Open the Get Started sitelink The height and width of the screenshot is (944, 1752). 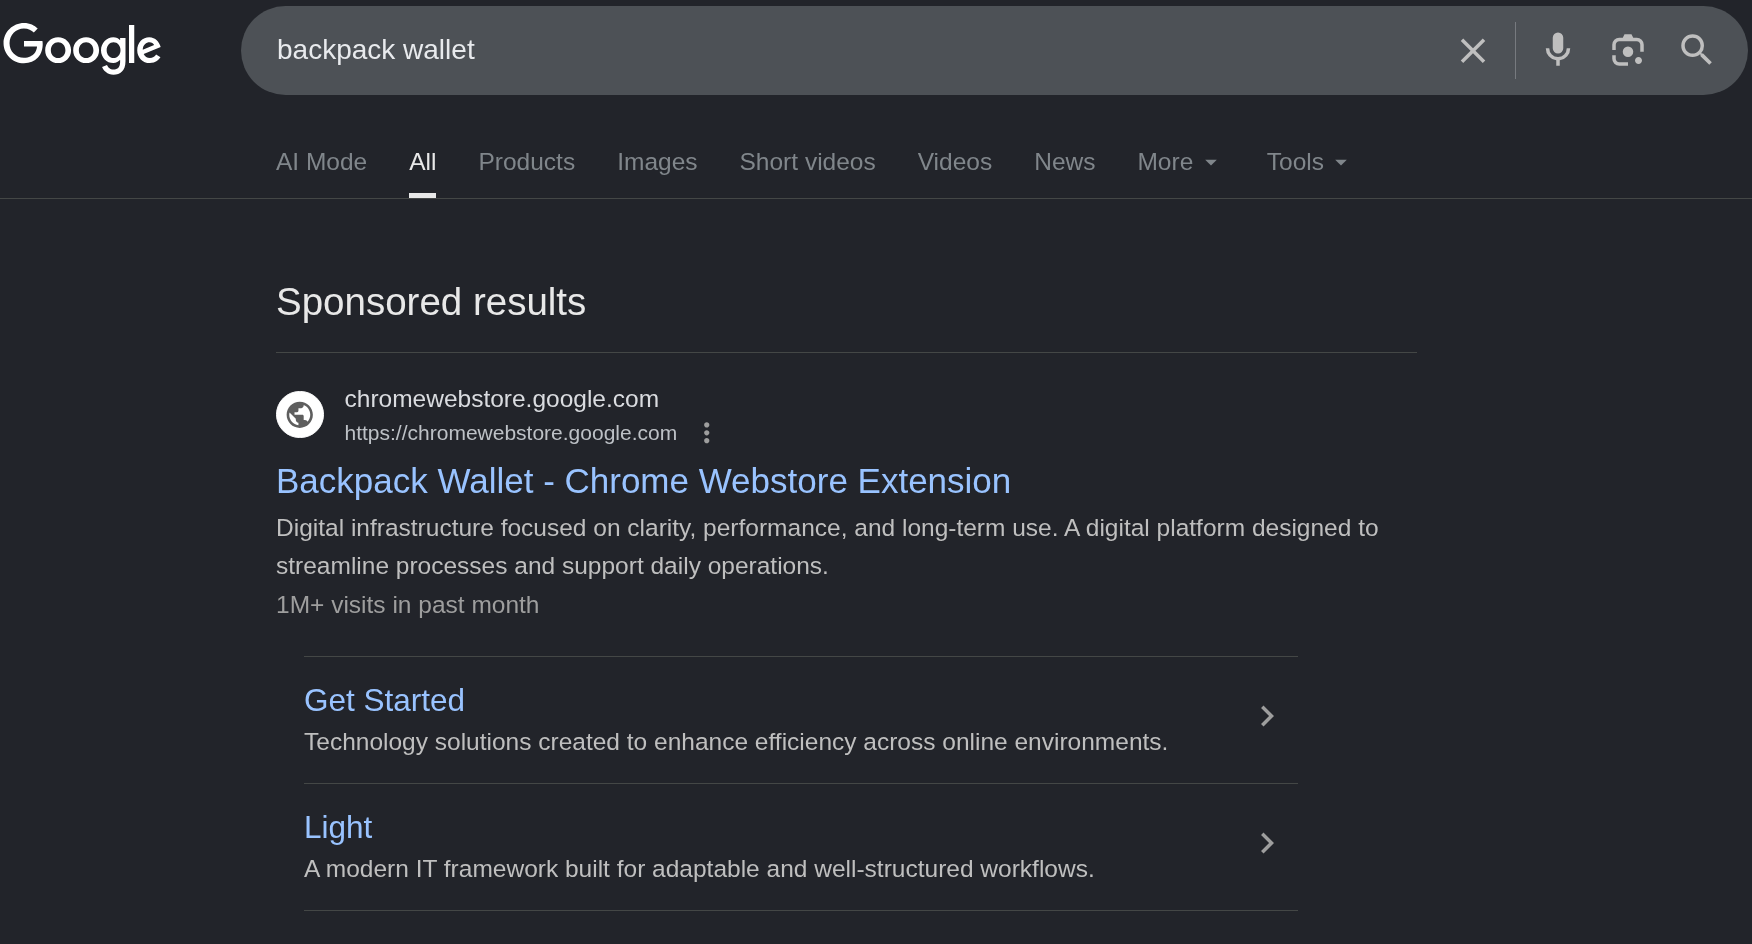384,700
